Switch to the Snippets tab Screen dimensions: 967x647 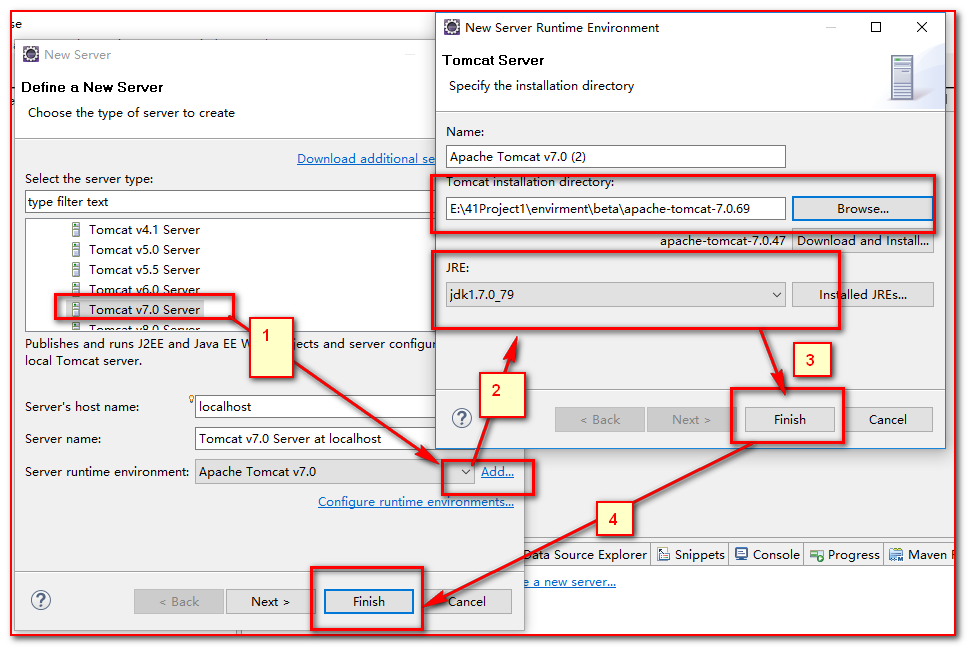coord(691,554)
